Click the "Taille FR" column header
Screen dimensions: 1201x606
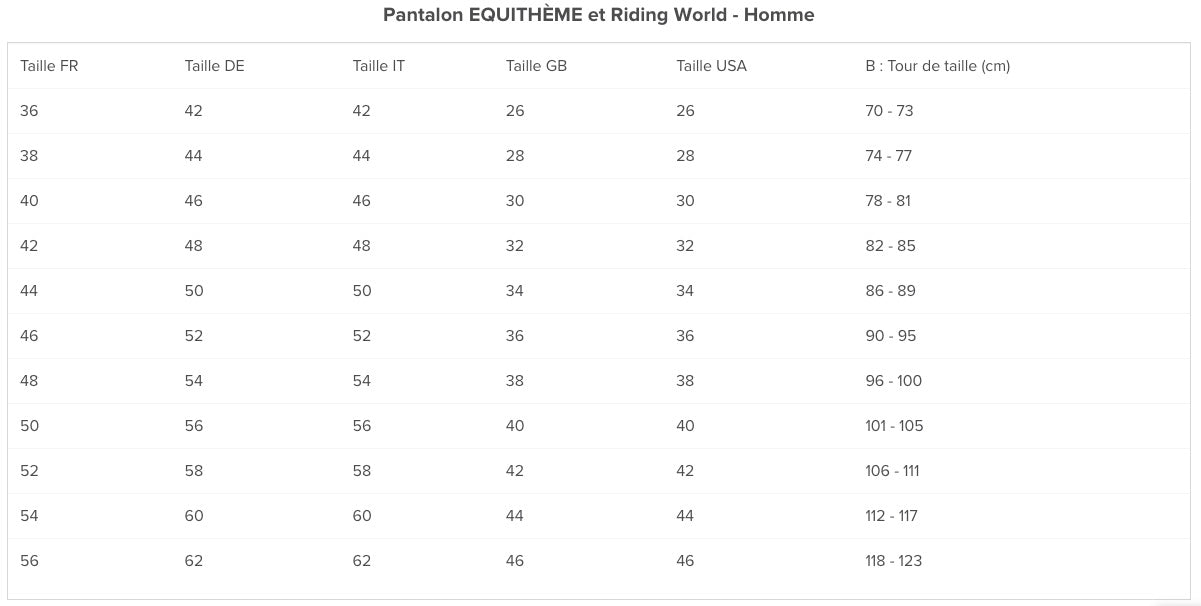49,66
